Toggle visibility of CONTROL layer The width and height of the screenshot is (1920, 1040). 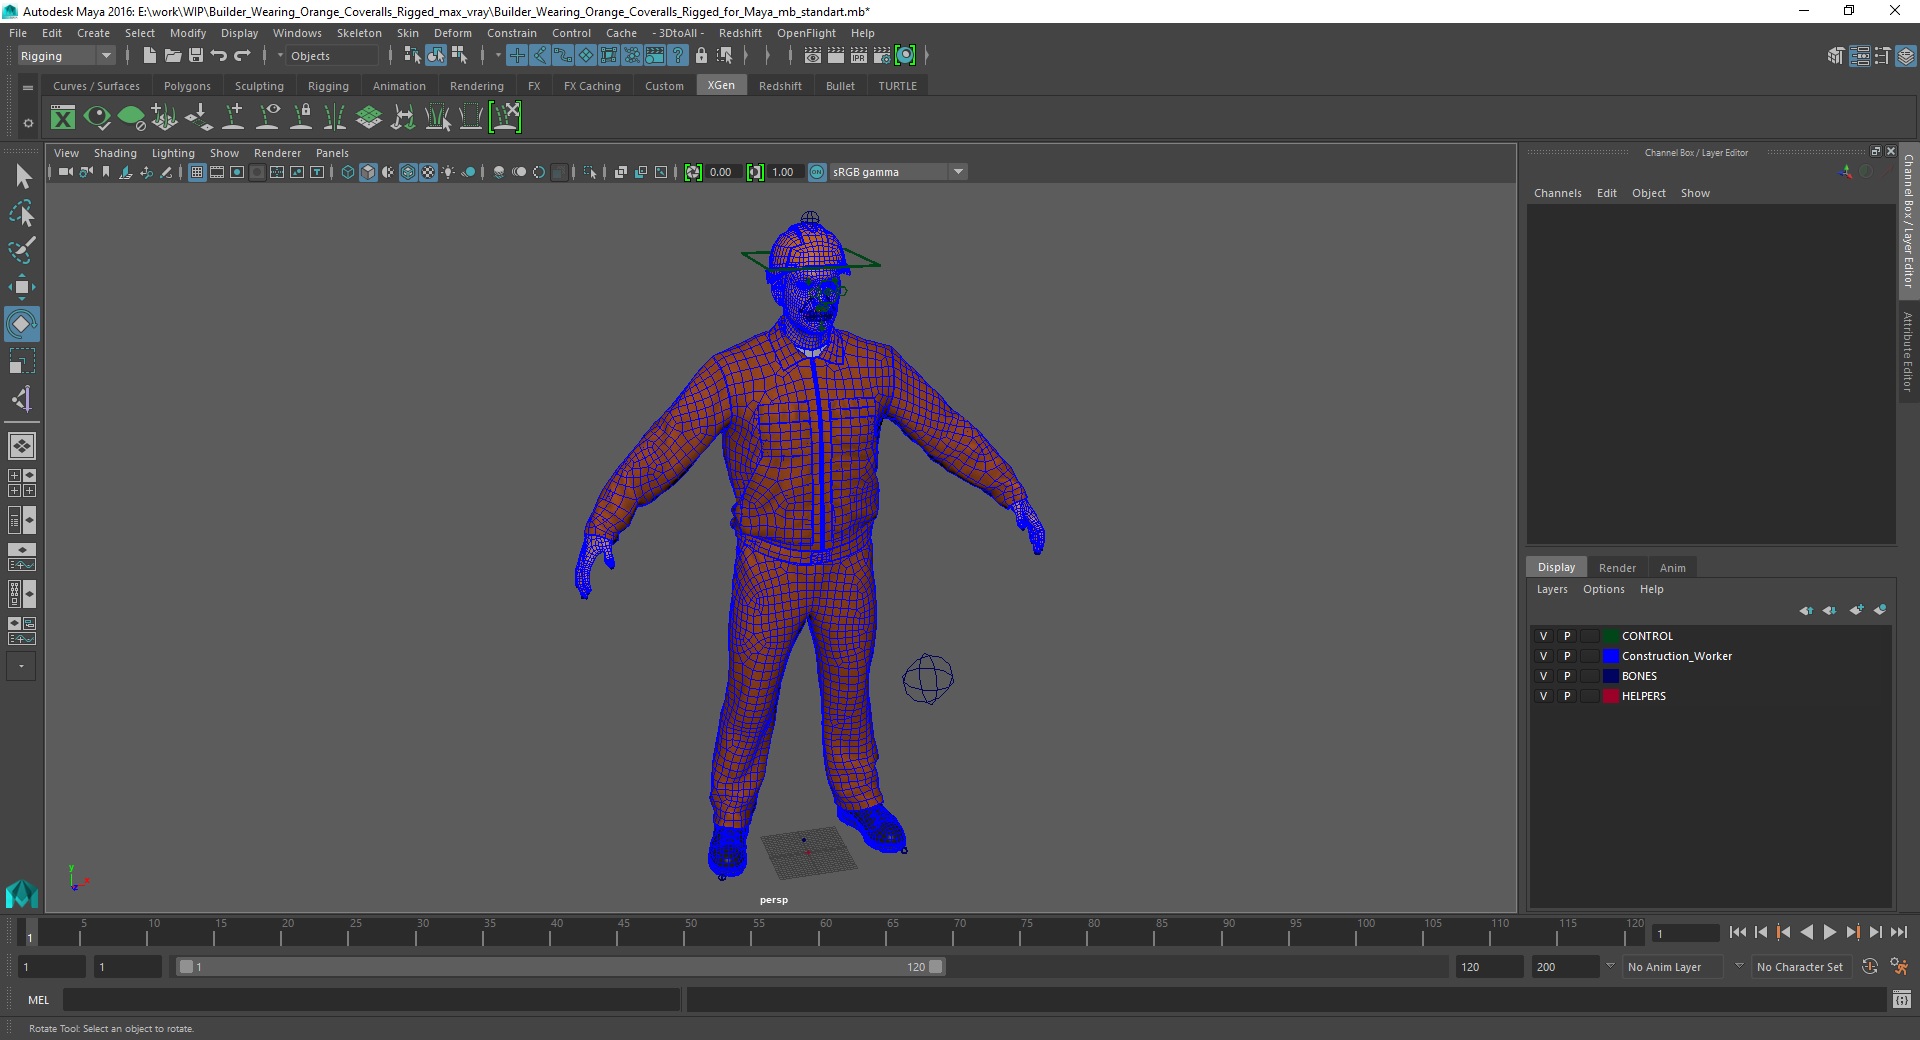click(1543, 636)
